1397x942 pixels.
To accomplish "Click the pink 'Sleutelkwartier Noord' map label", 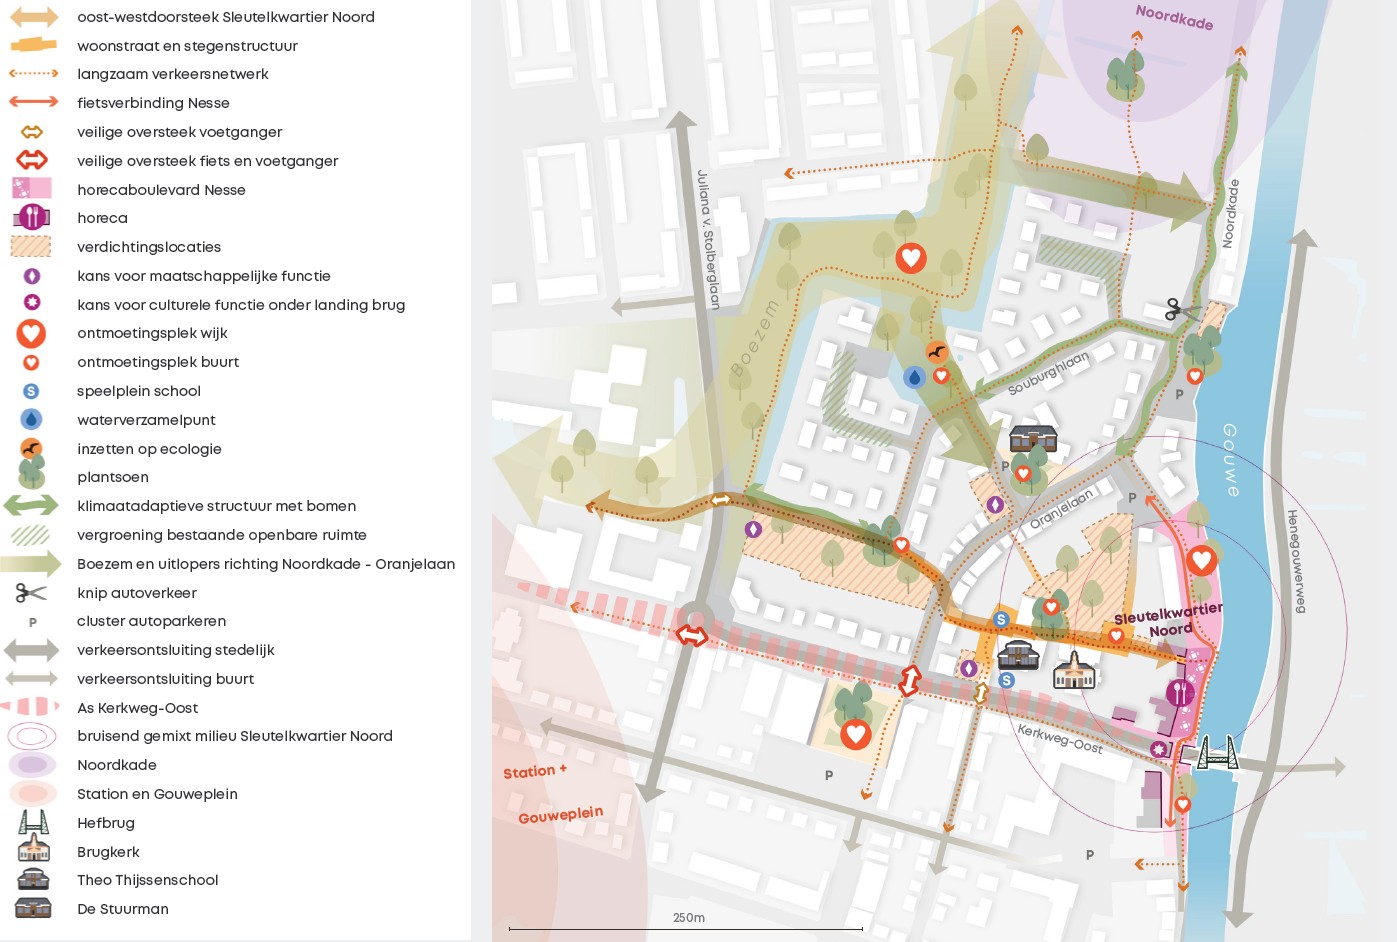I will (x=1169, y=620).
